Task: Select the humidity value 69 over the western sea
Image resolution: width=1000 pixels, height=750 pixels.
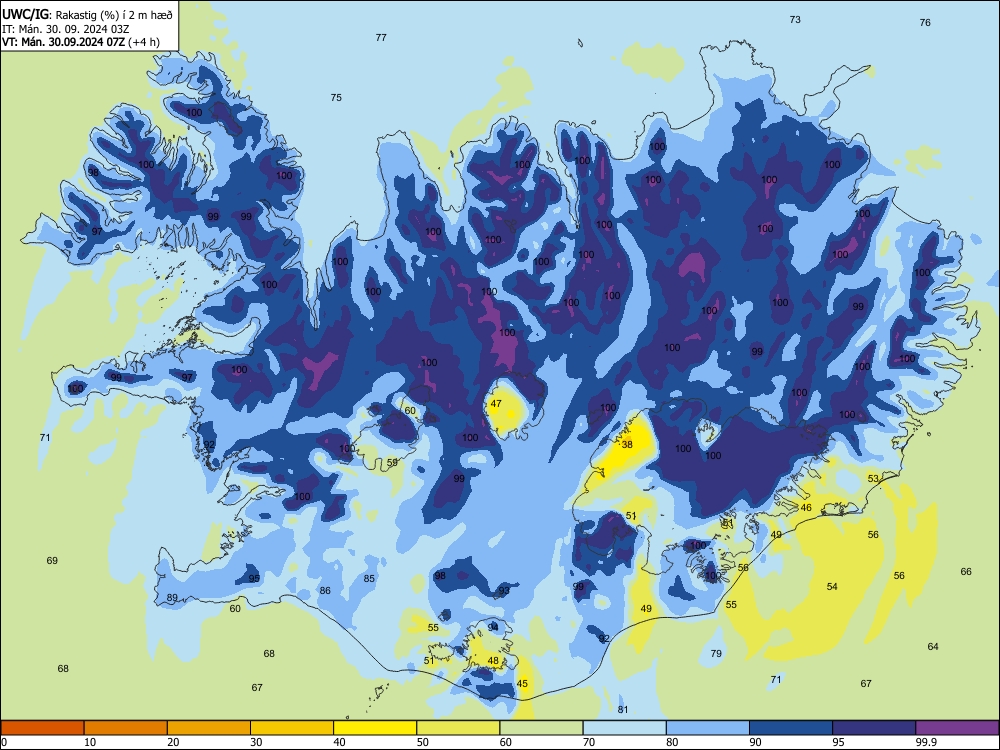Action: point(52,561)
